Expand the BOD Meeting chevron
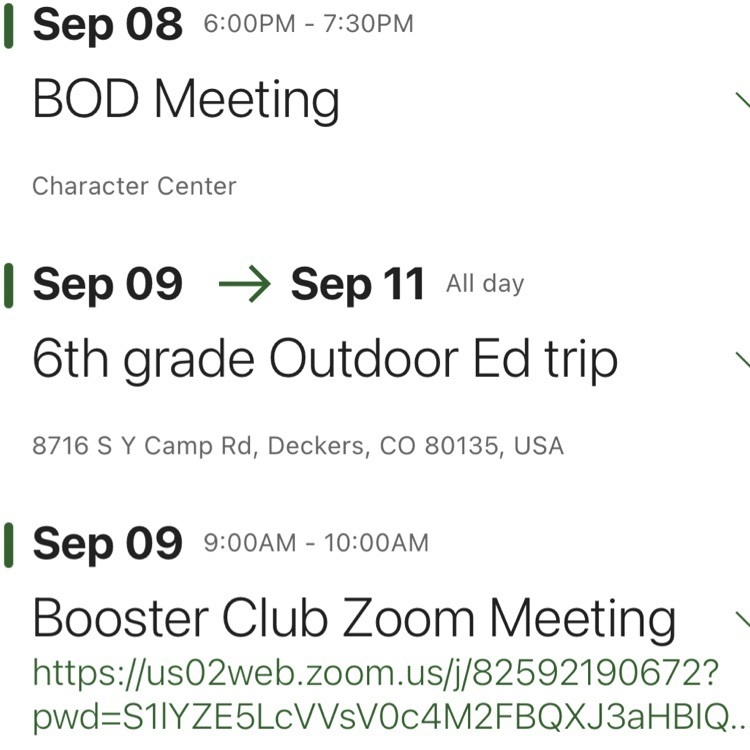The image size is (750, 750). (x=743, y=100)
